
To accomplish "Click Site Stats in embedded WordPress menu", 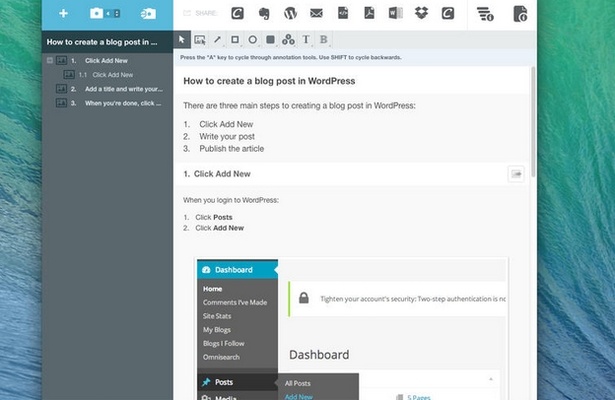I will point(217,316).
